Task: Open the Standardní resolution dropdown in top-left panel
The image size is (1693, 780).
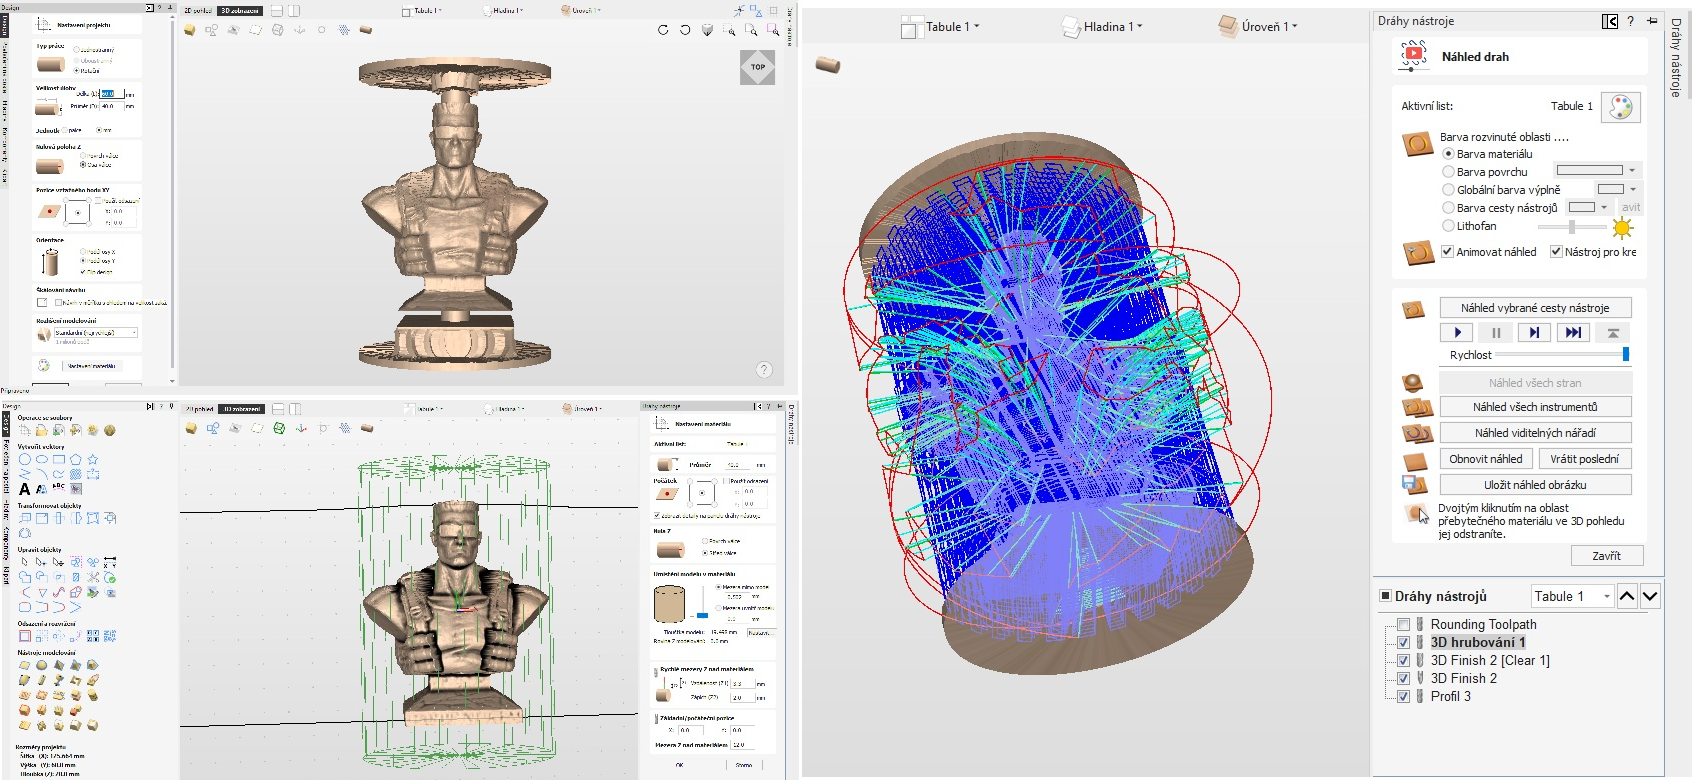Action: 96,333
